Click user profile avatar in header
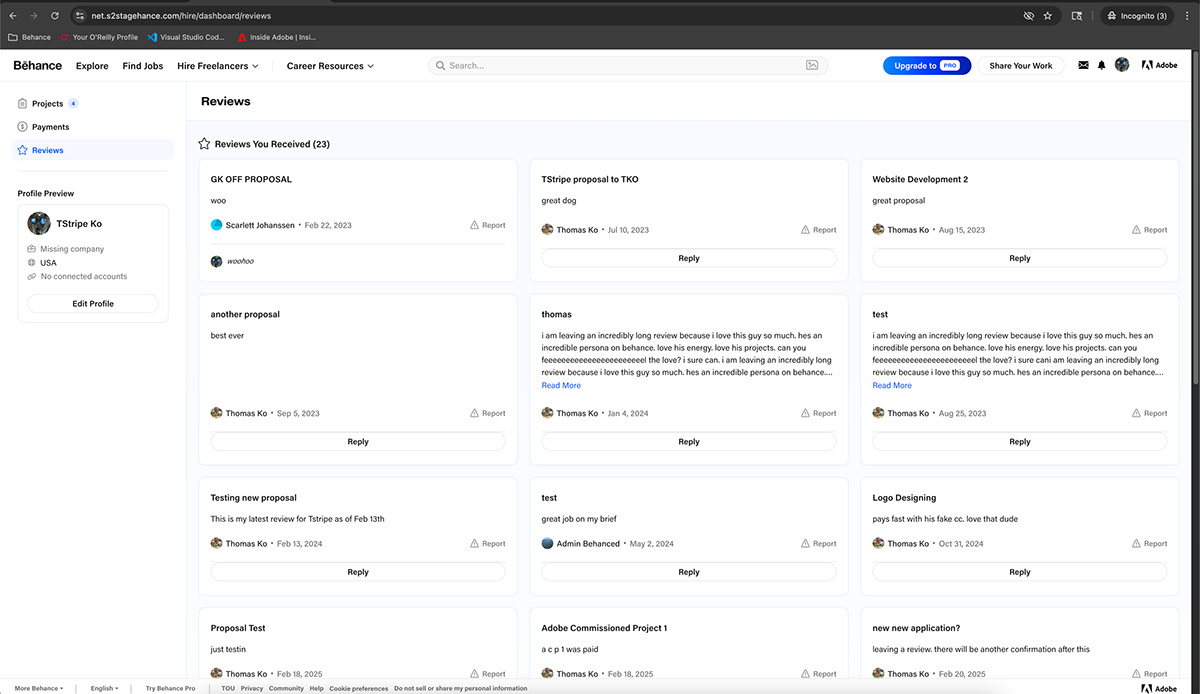The height and width of the screenshot is (694, 1200). [x=1122, y=65]
